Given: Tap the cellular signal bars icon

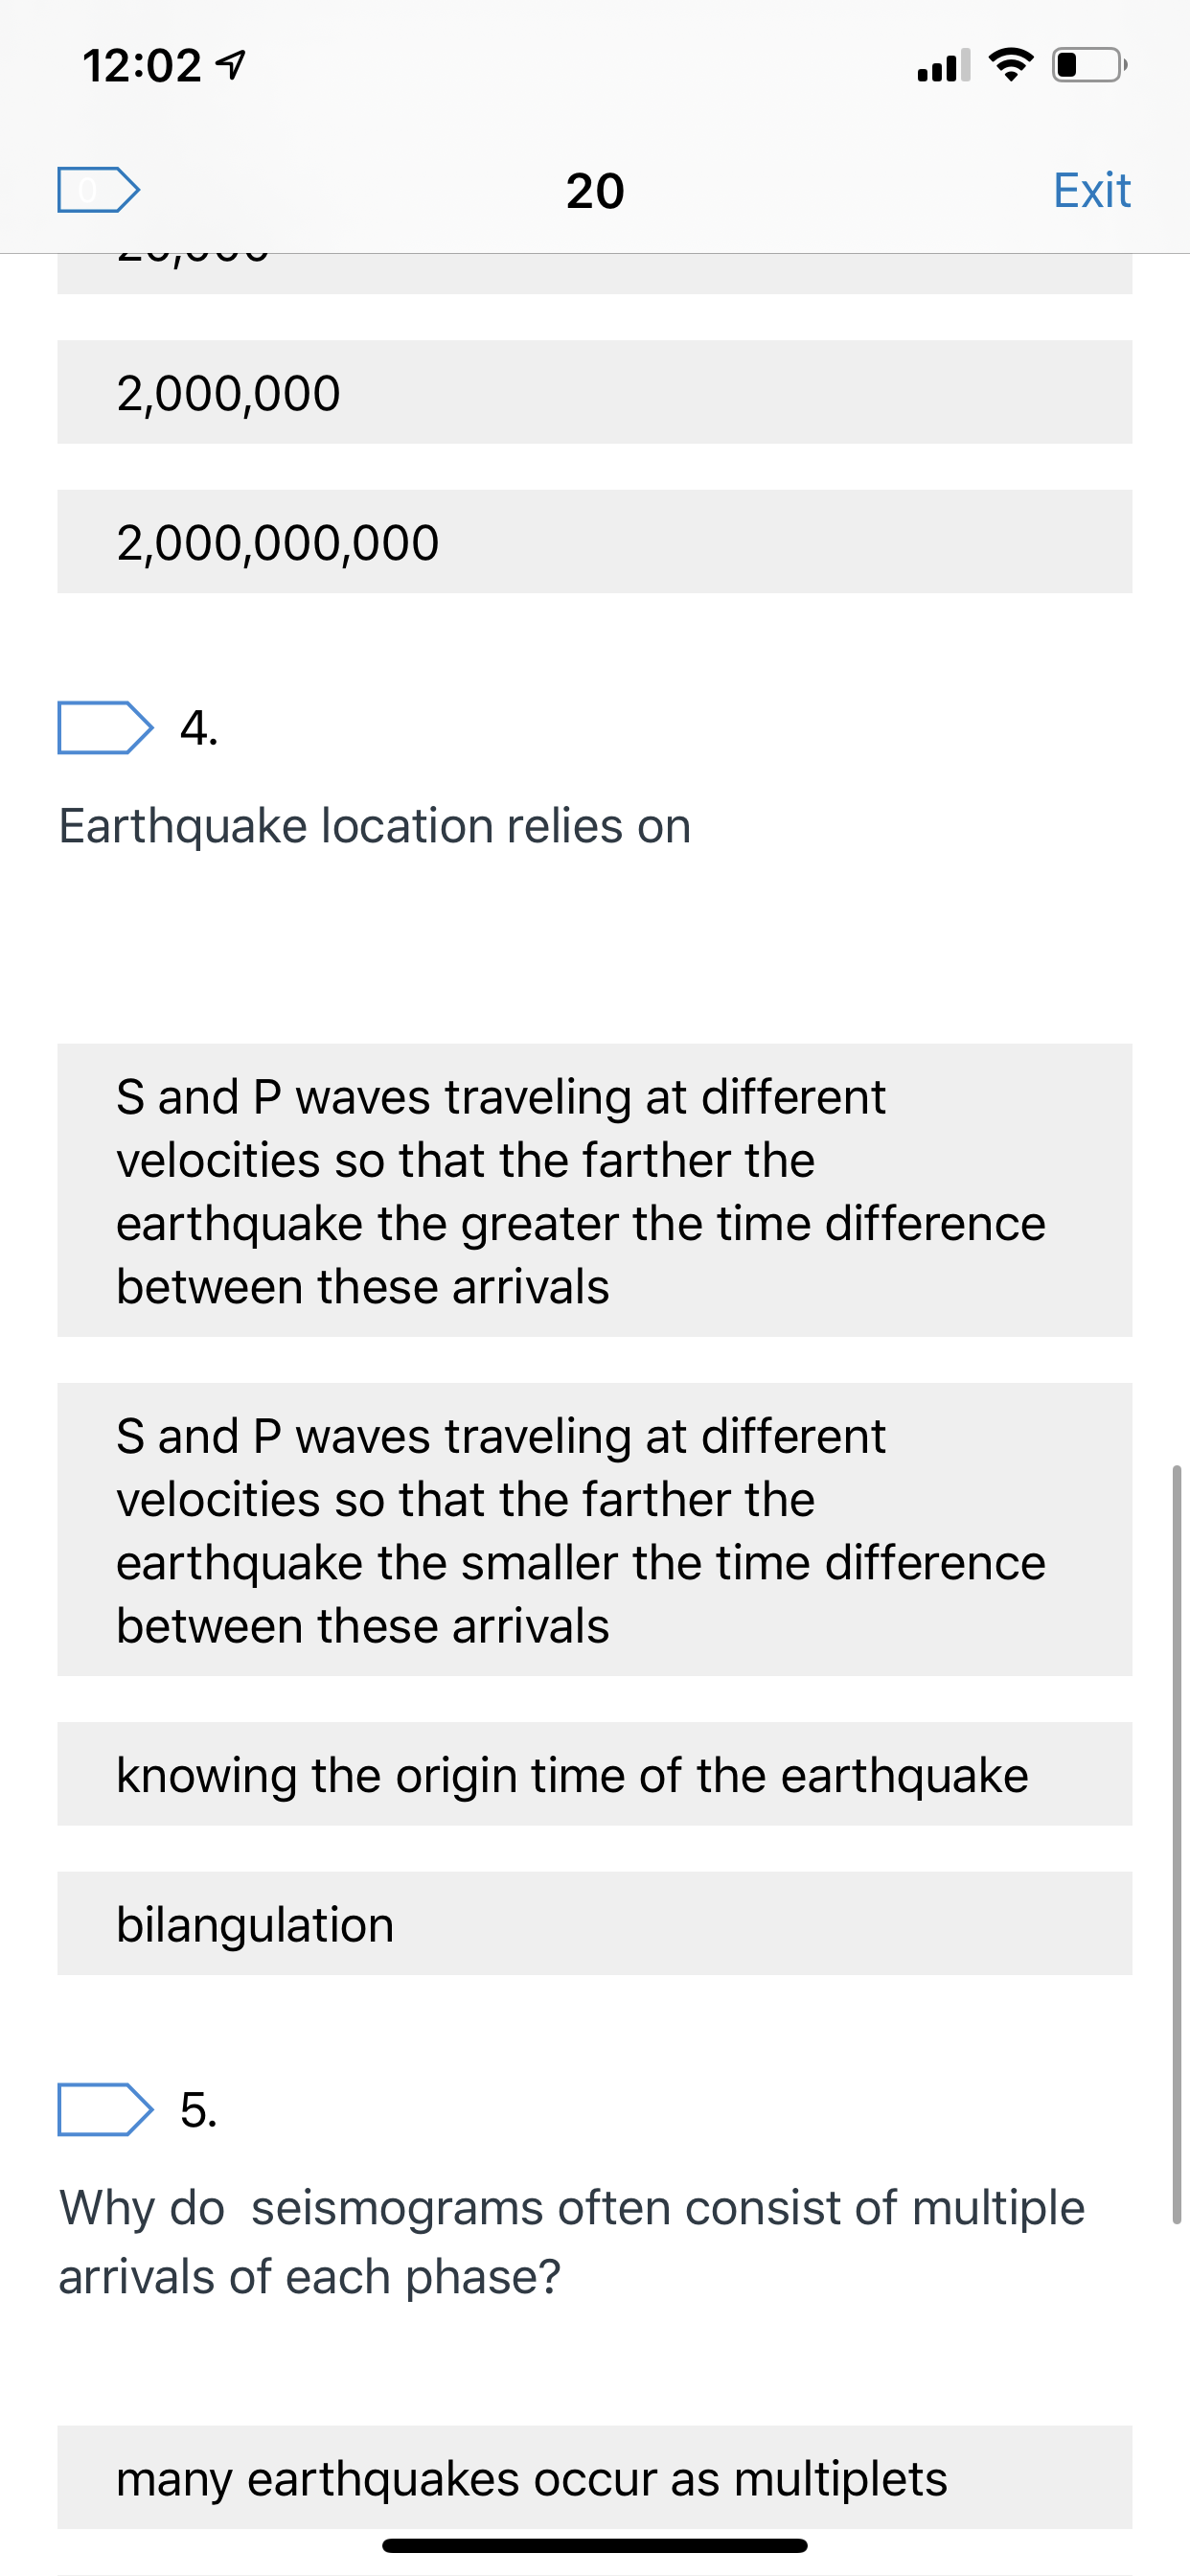Looking at the screenshot, I should 943,65.
